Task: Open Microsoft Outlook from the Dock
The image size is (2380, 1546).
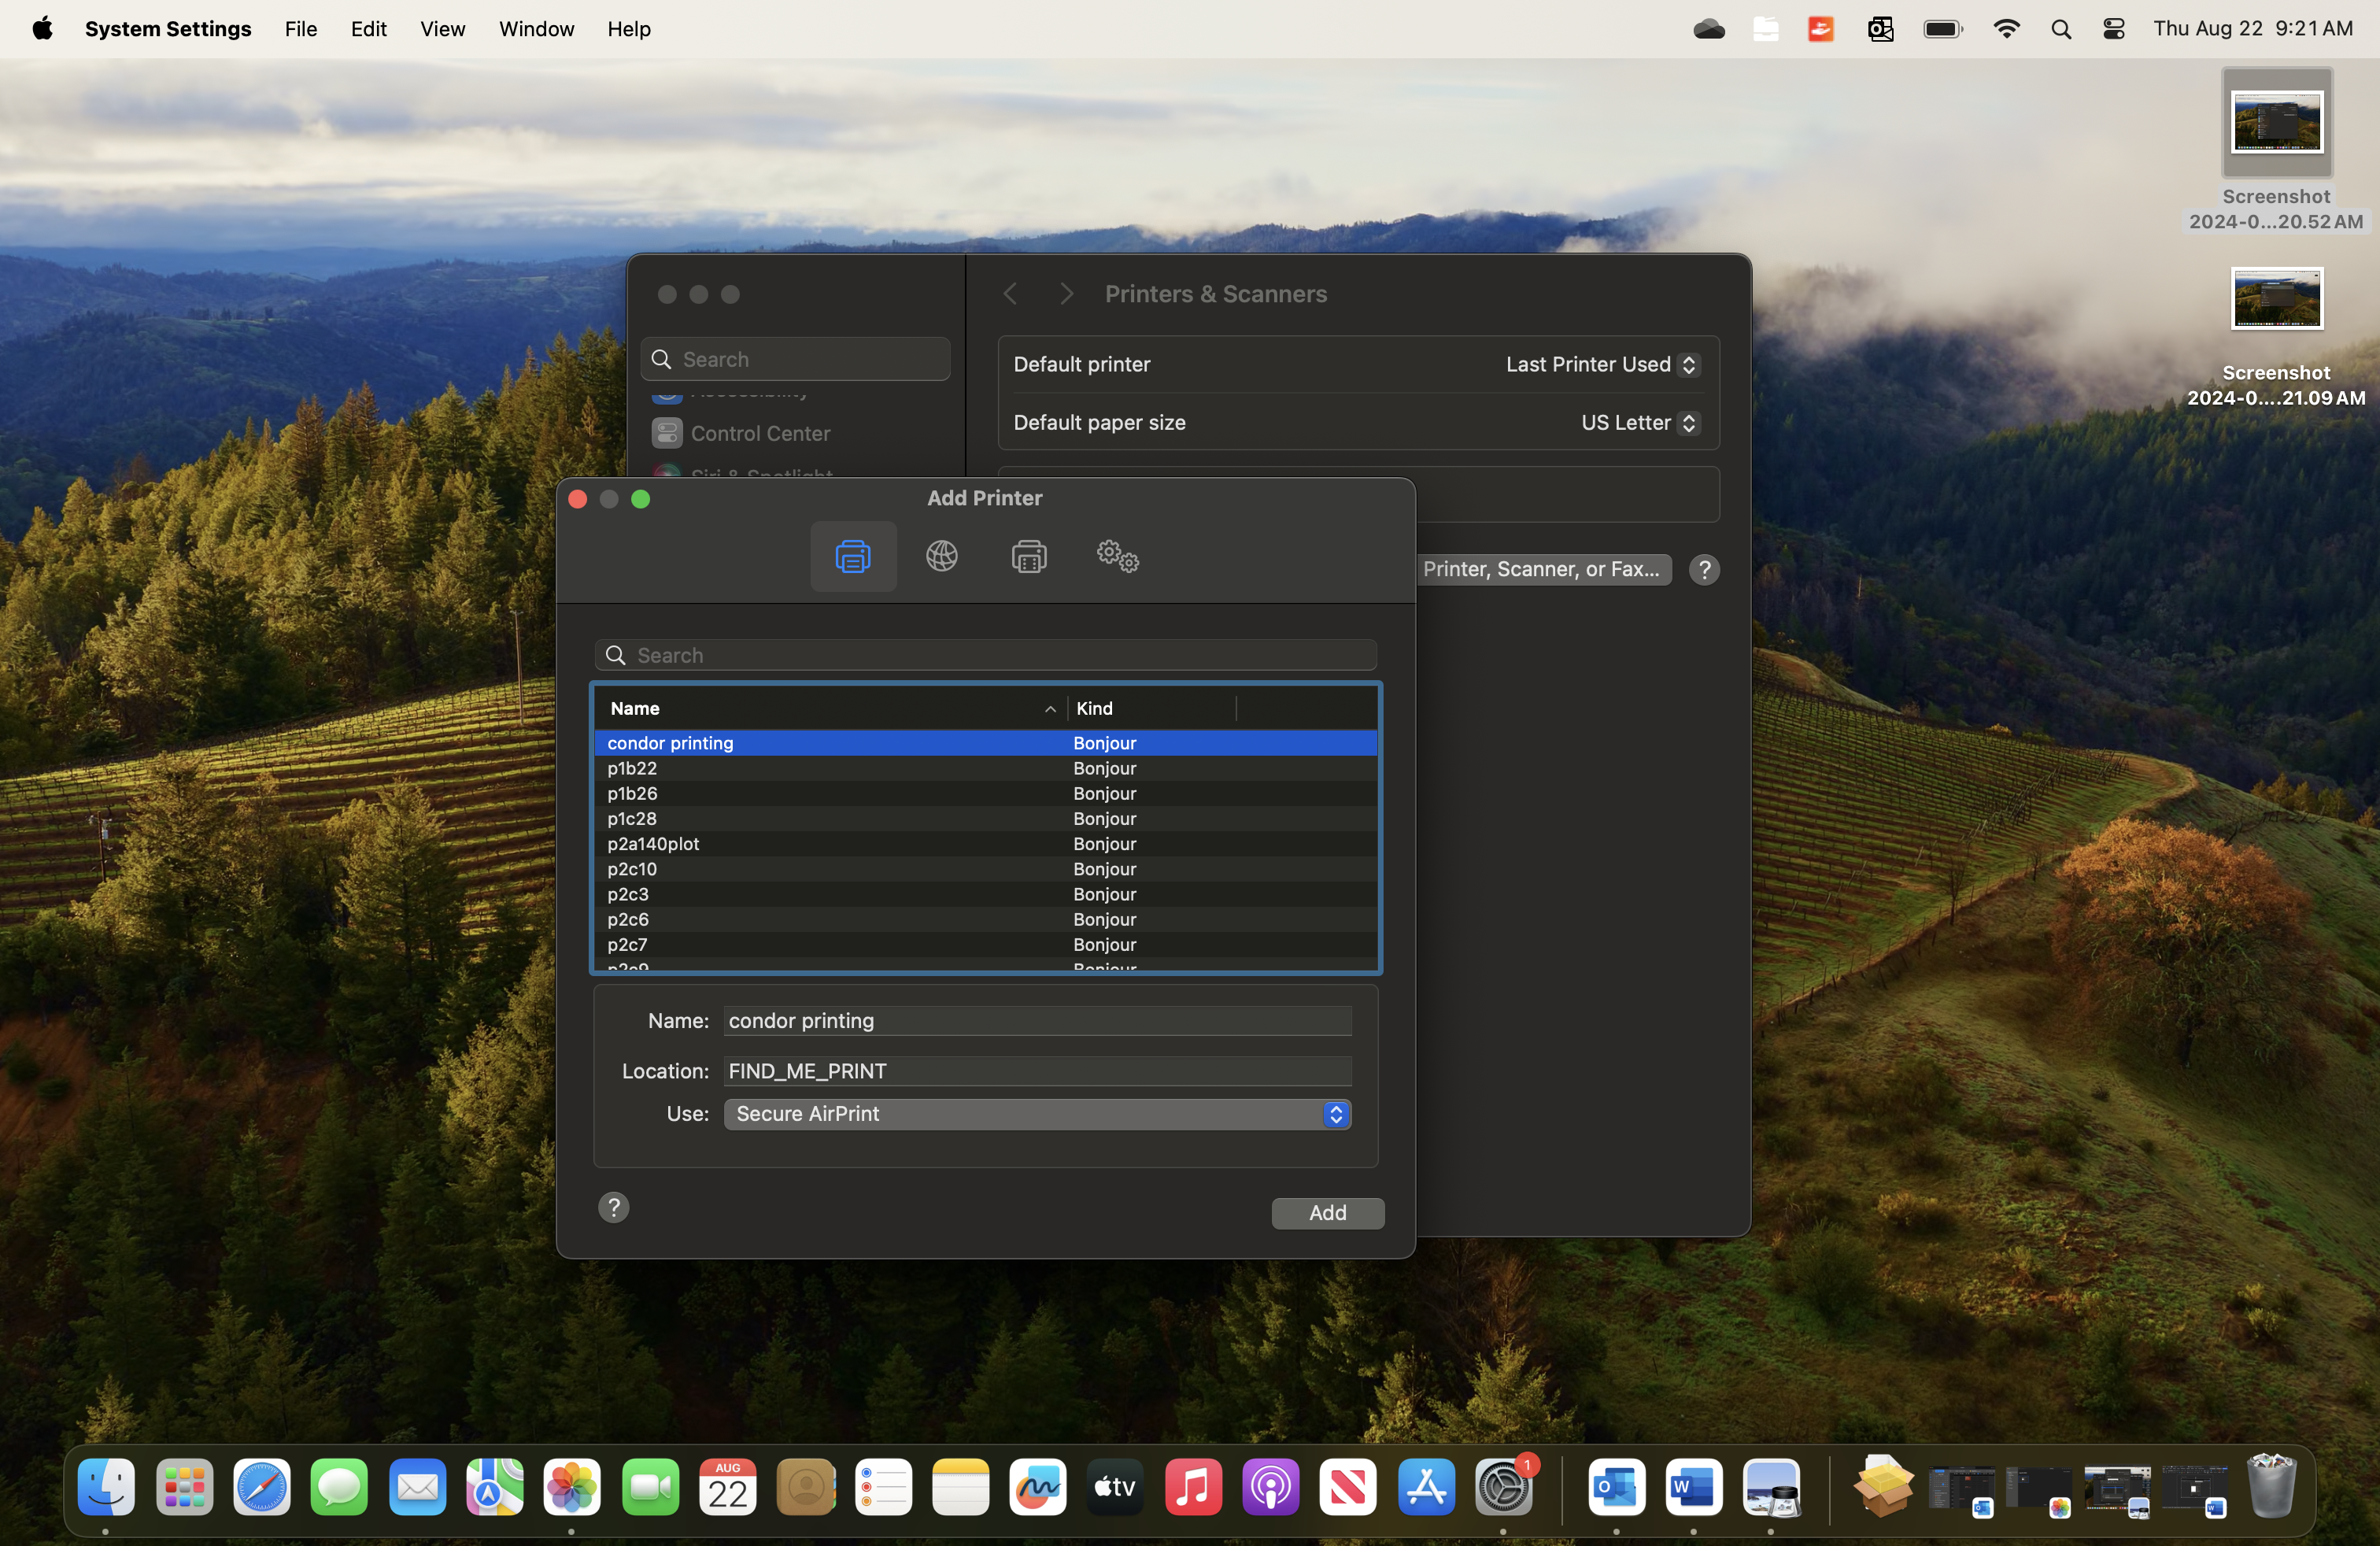Action: (1616, 1487)
